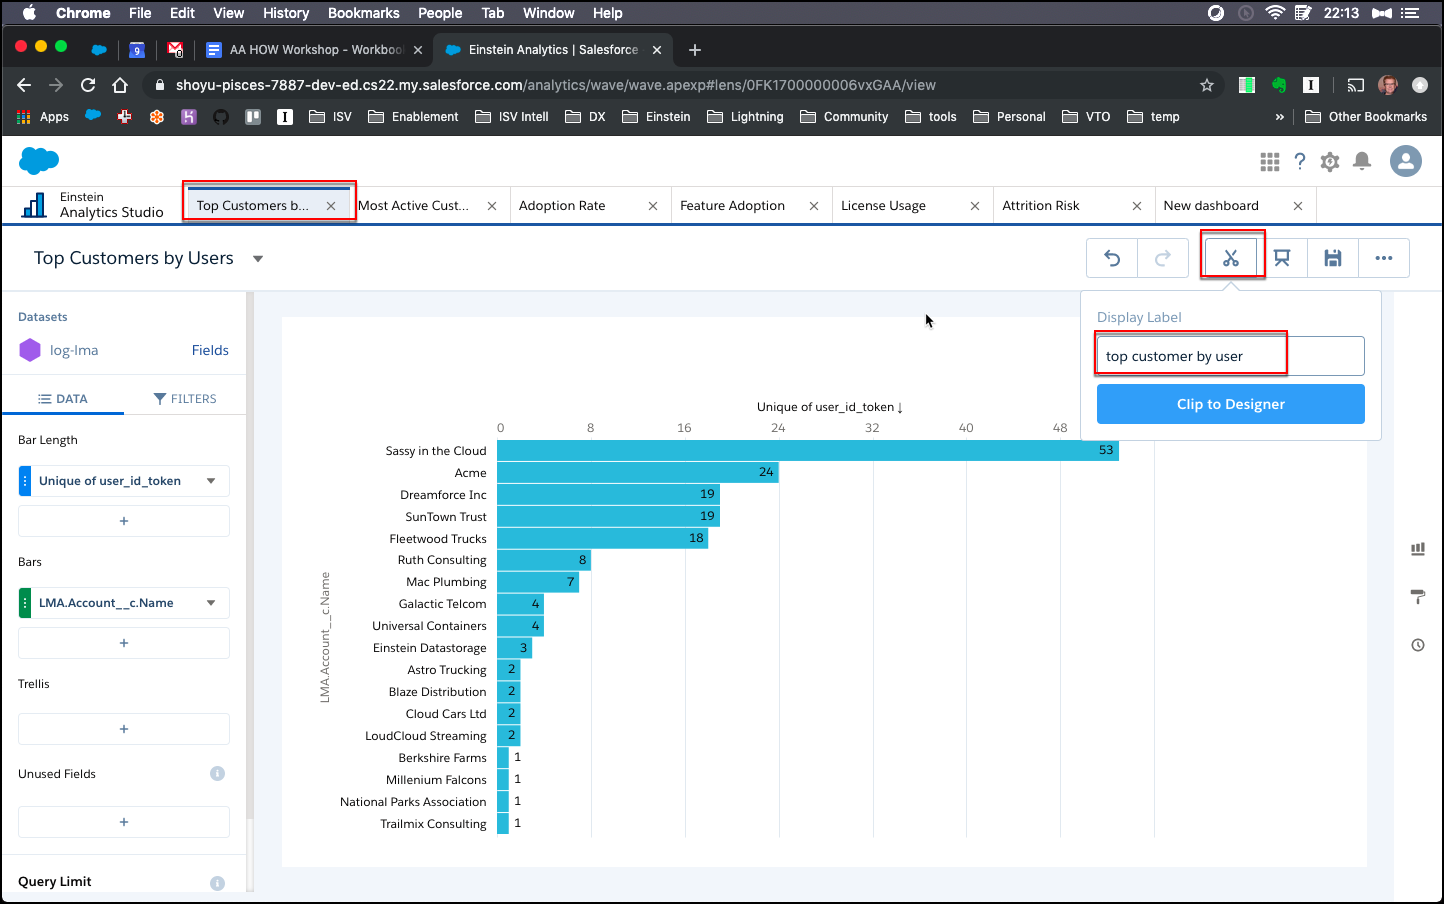Viewport: 1444px width, 904px height.
Task: Go to Chrome home page icon
Action: [x=120, y=85]
